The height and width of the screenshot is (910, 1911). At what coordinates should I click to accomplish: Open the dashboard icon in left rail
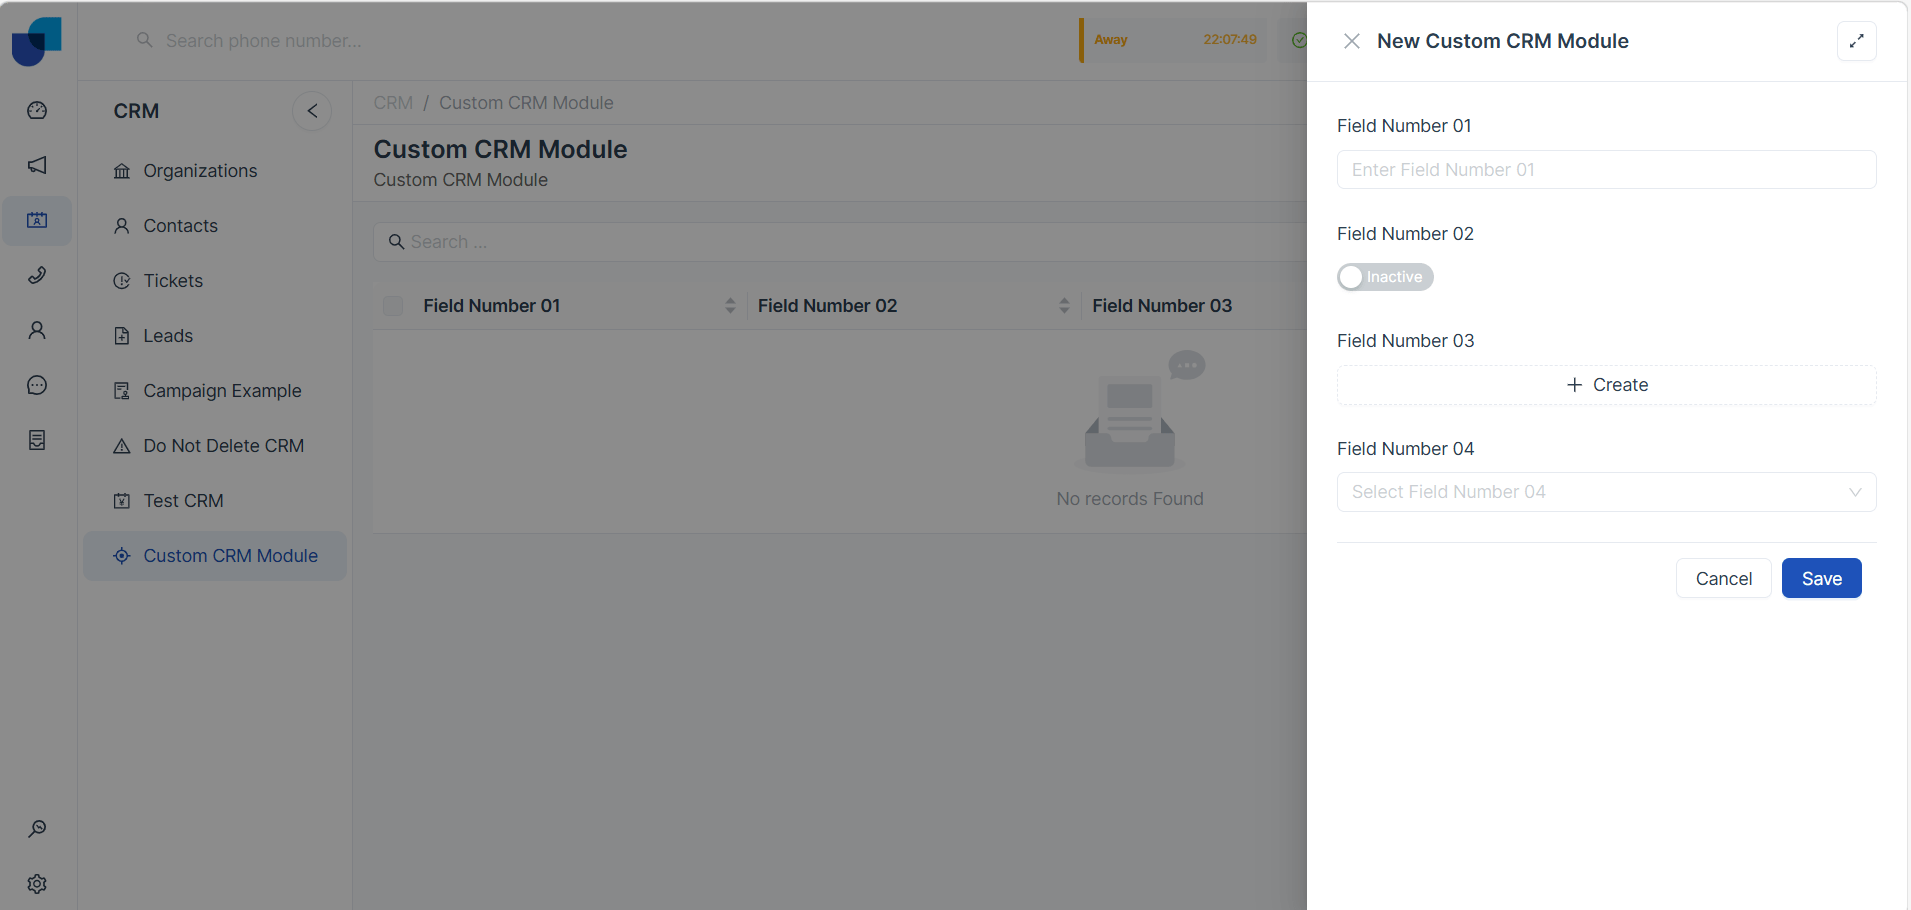click(x=37, y=110)
